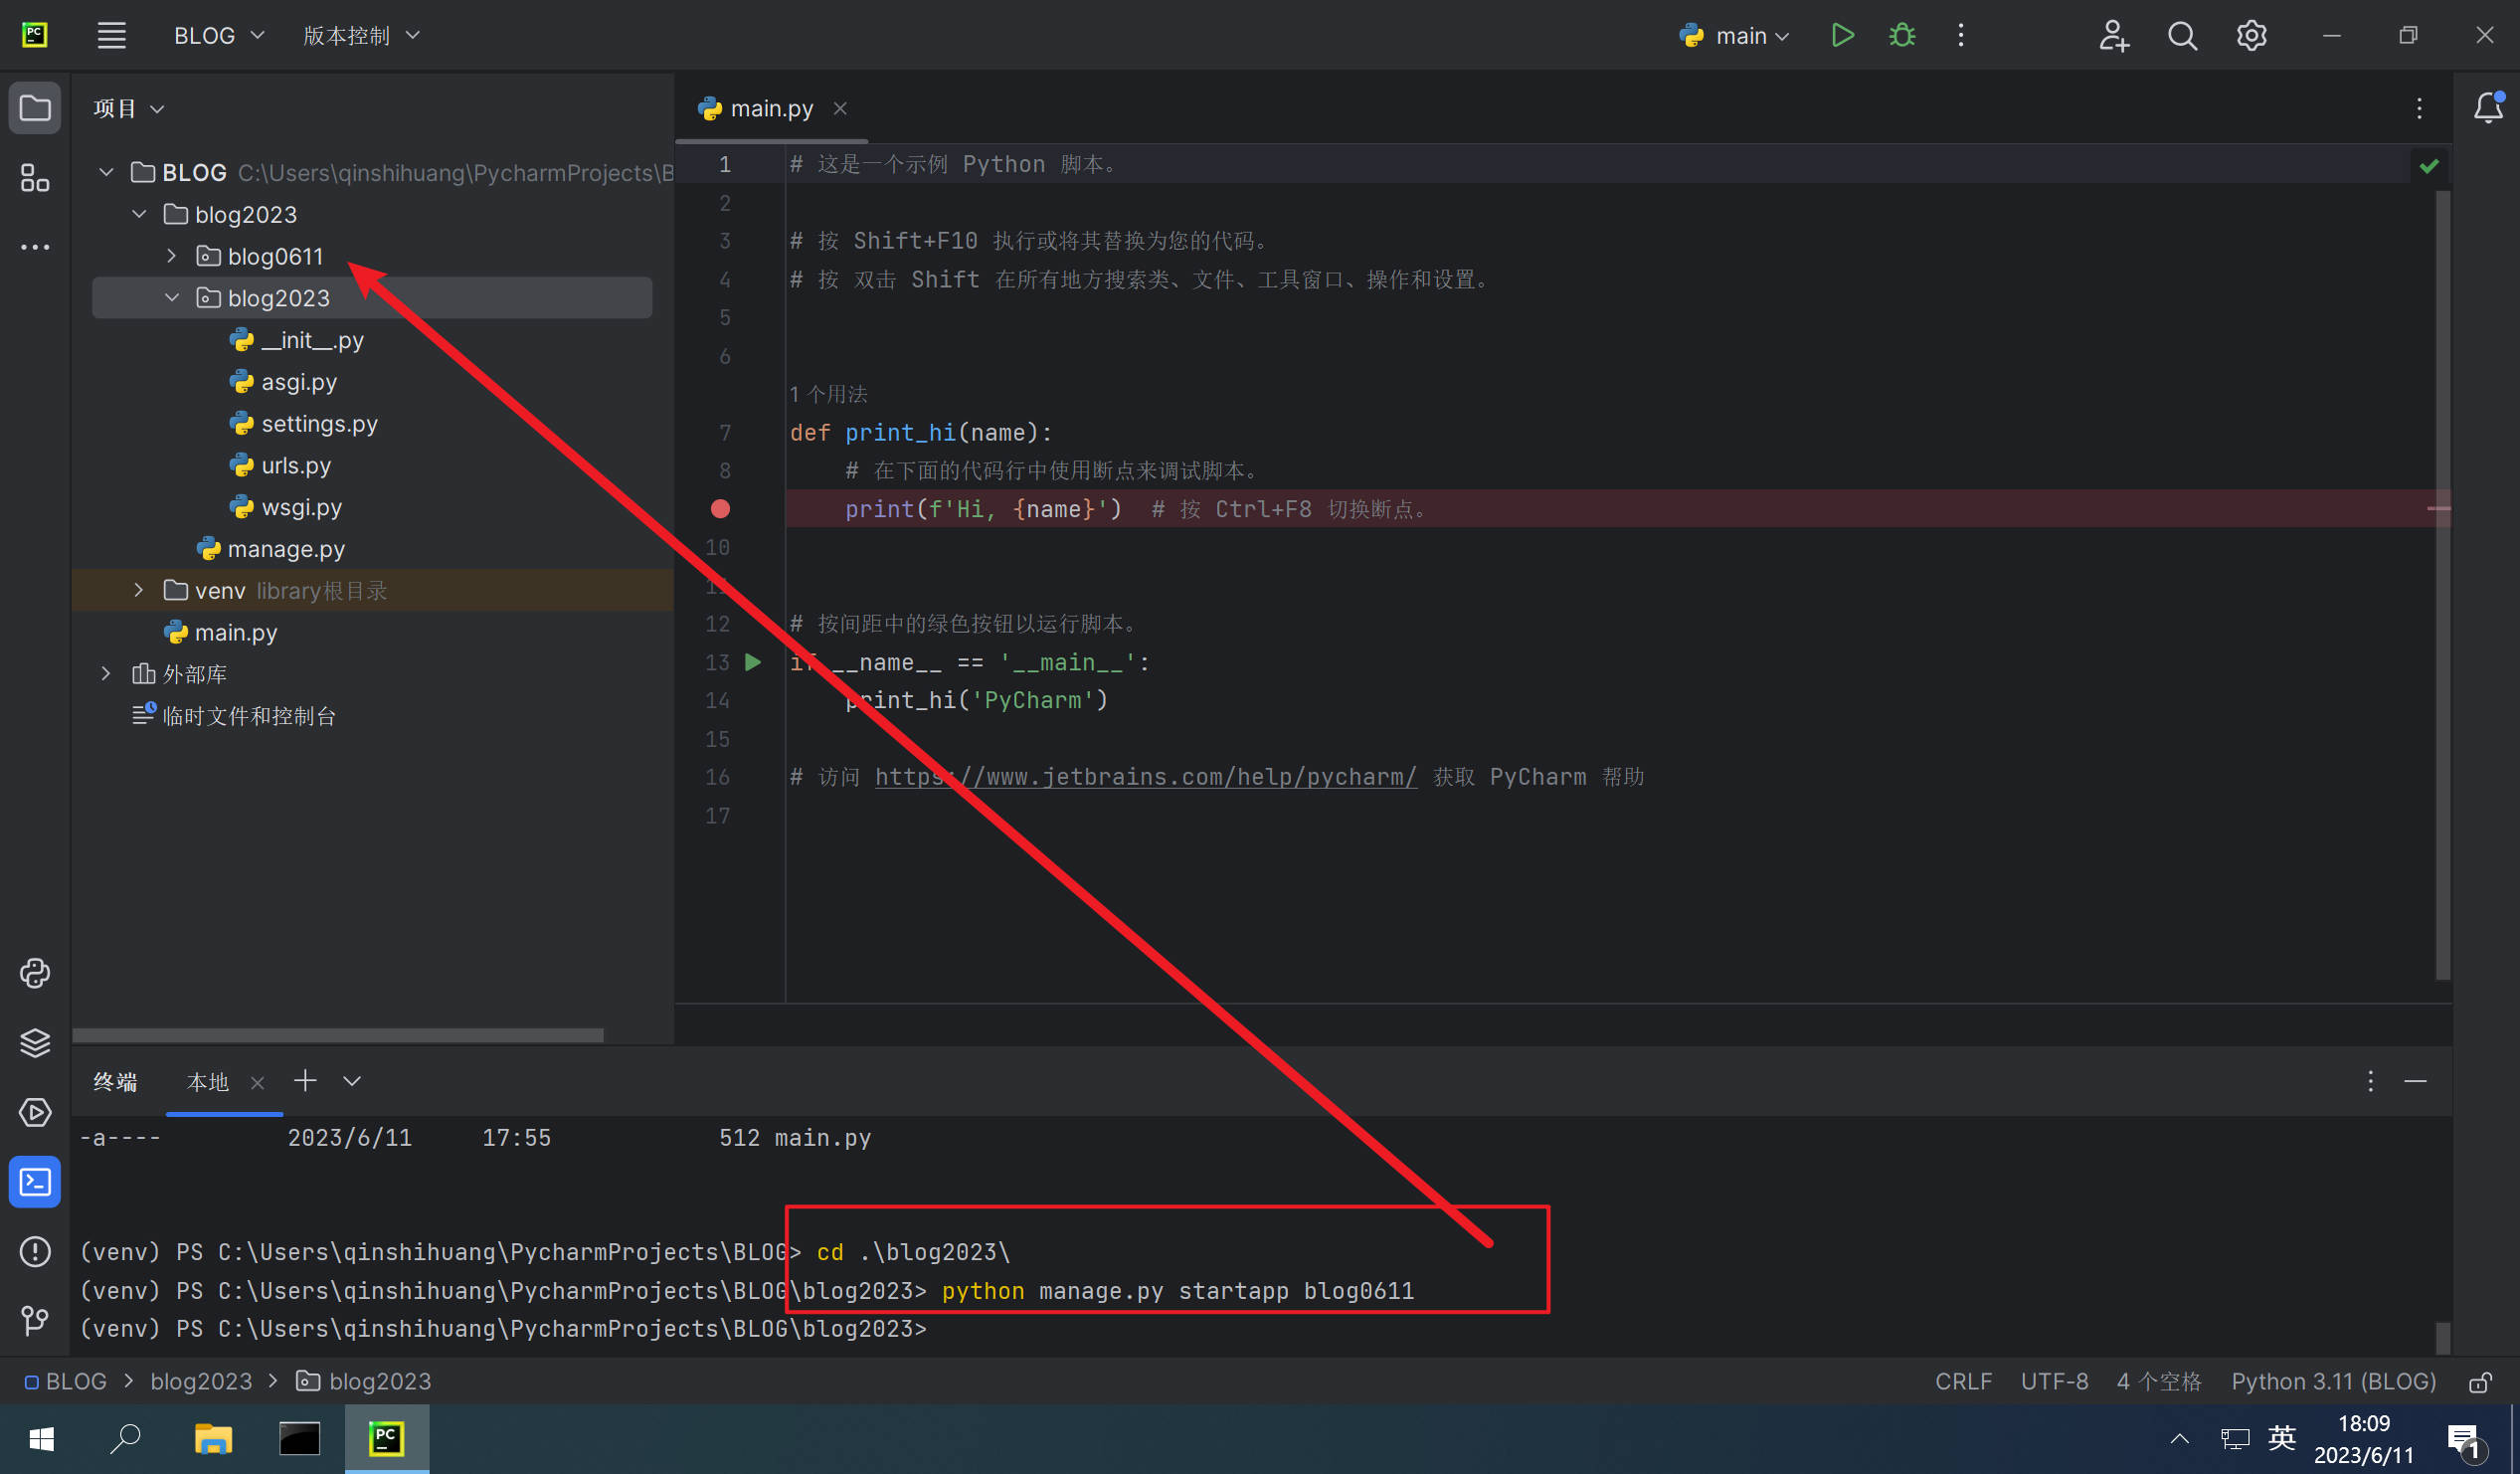2520x1474 pixels.
Task: Select wsgi.py in tree
Action: coord(300,507)
